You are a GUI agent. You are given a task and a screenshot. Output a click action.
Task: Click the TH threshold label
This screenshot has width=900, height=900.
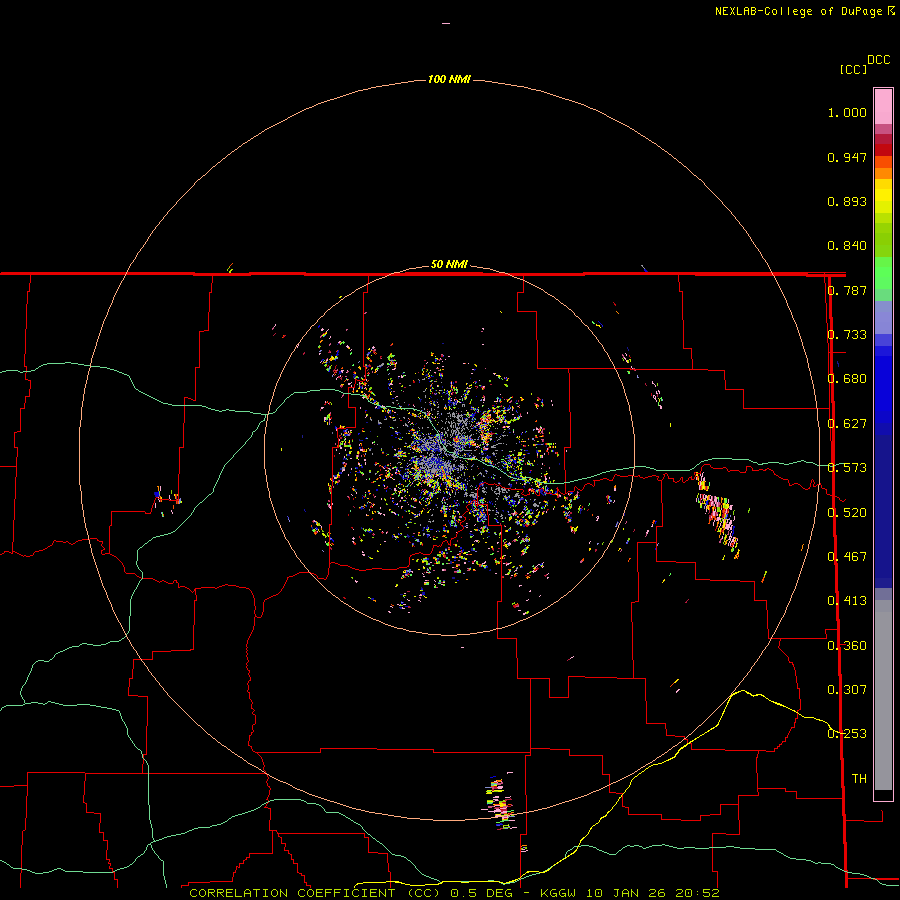click(x=859, y=779)
